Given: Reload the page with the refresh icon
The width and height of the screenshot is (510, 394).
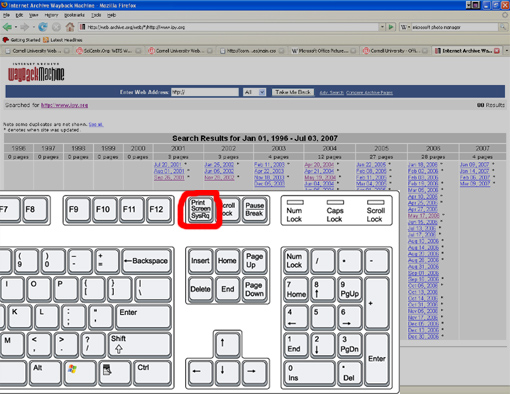Looking at the screenshot, I should 43,27.
